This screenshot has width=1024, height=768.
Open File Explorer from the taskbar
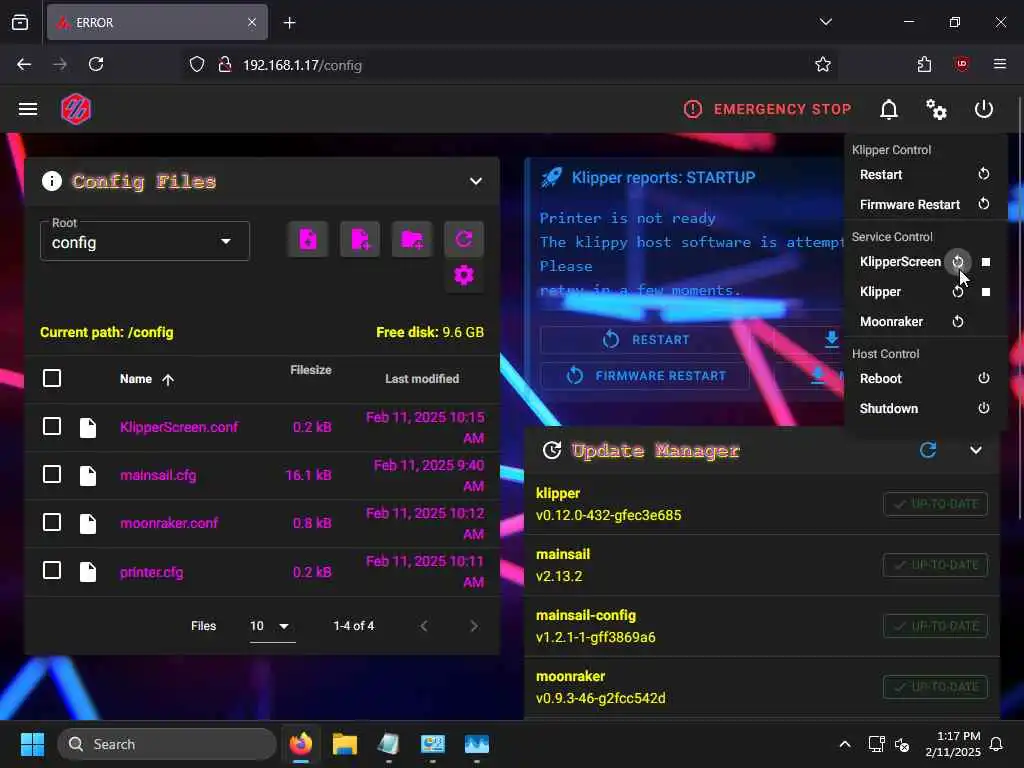(345, 744)
